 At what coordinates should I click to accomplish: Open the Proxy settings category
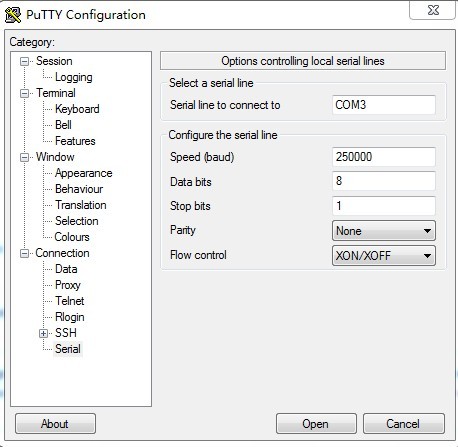click(x=68, y=285)
